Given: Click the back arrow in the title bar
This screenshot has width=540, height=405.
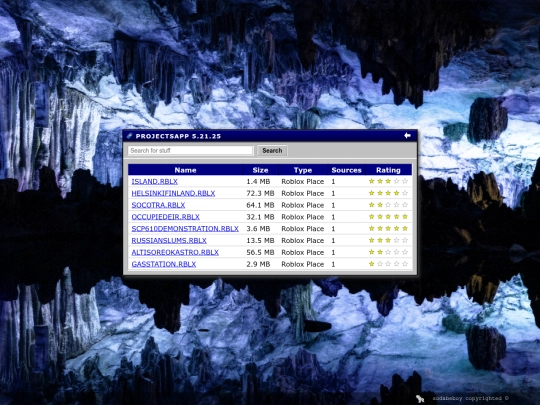Looking at the screenshot, I should (x=407, y=135).
